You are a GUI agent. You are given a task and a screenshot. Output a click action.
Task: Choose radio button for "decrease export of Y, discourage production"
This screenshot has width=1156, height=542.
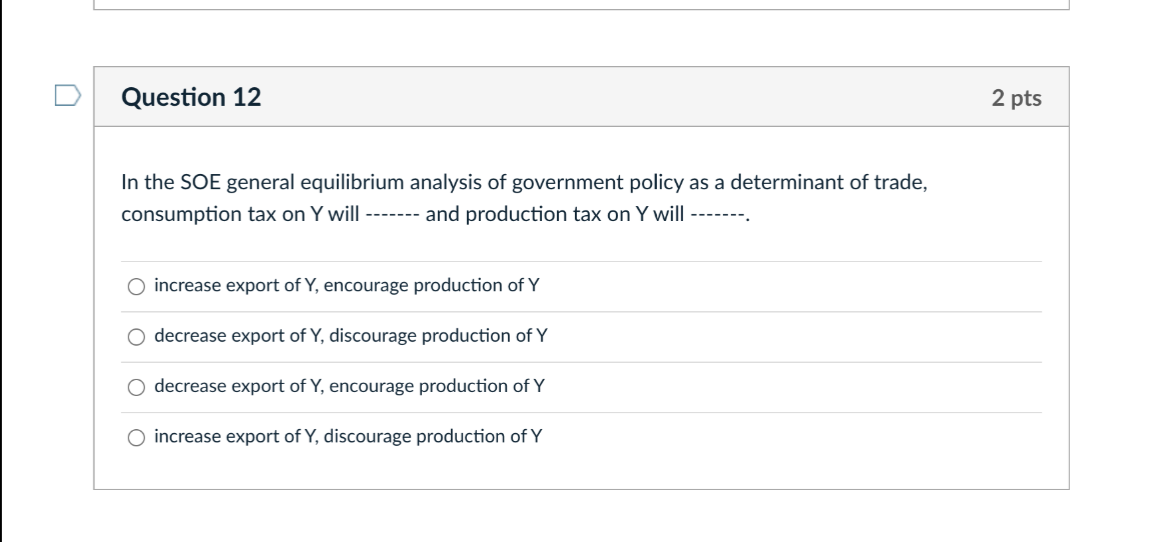coord(136,337)
